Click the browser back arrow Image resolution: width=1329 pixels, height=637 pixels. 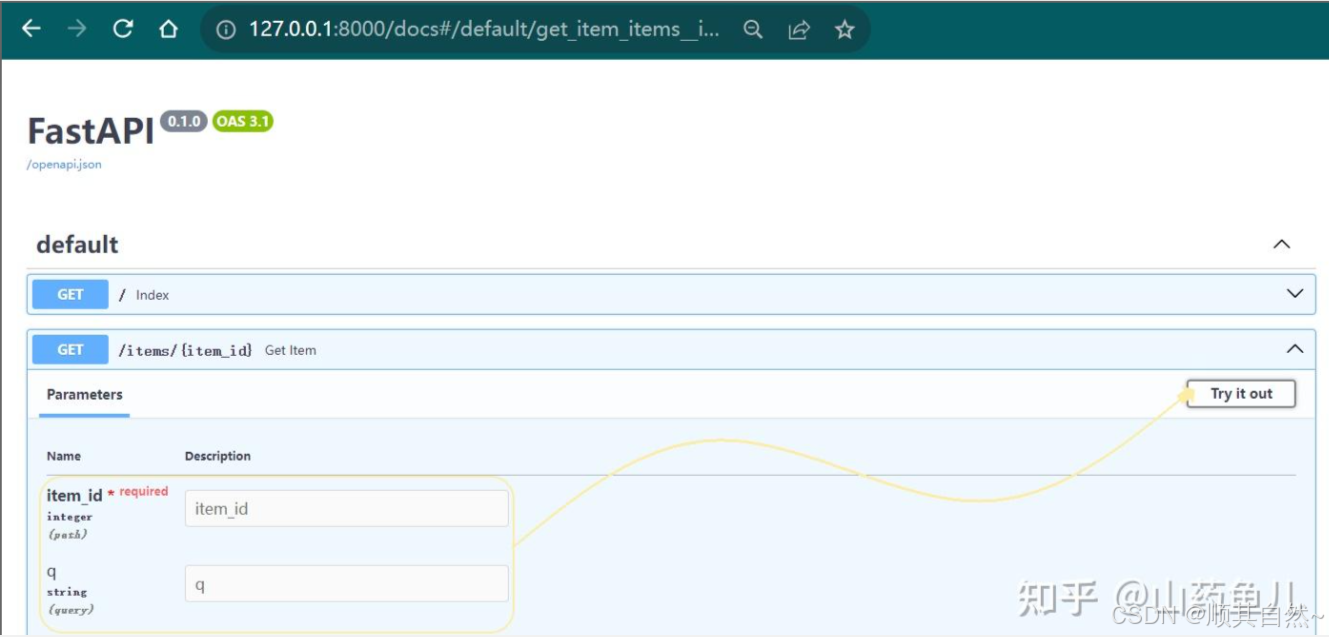[x=31, y=29]
